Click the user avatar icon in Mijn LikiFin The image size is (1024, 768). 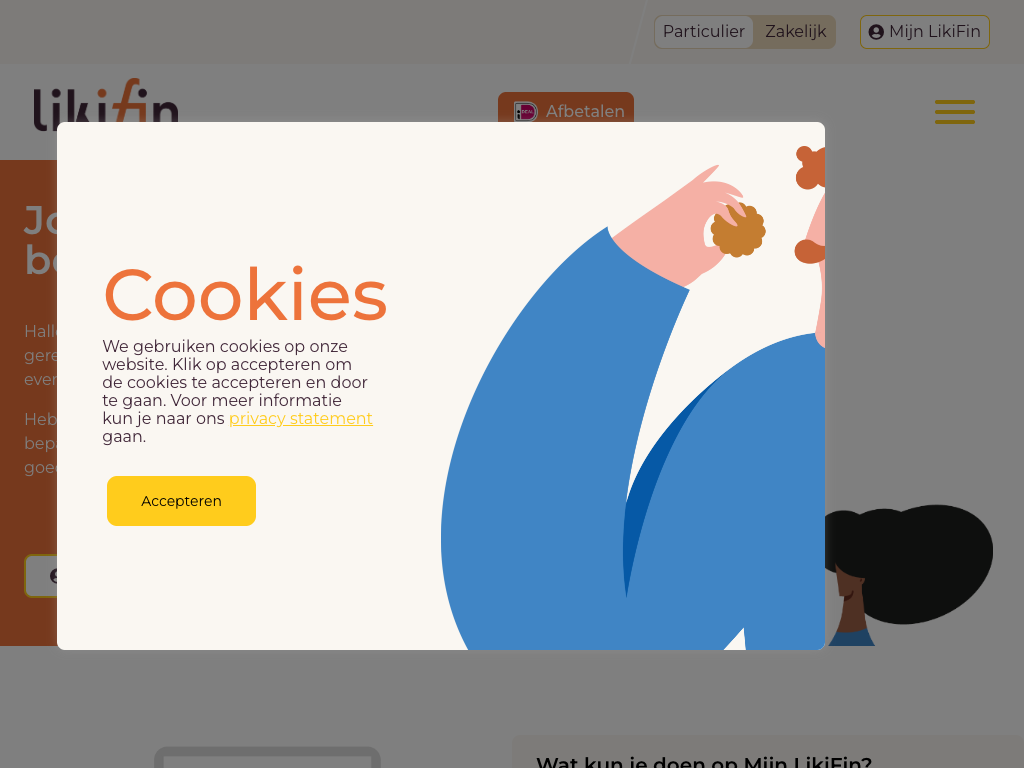coord(876,32)
